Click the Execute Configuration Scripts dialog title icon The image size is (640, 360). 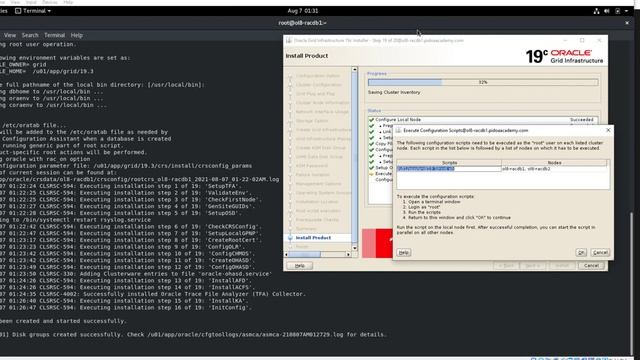(x=399, y=130)
